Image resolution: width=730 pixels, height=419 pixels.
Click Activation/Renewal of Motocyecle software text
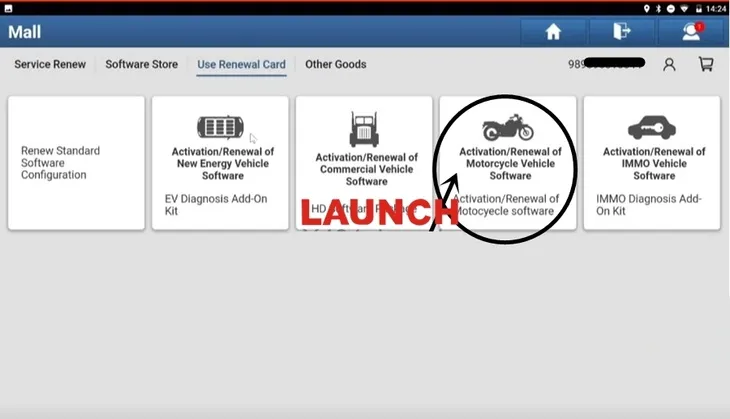(506, 205)
